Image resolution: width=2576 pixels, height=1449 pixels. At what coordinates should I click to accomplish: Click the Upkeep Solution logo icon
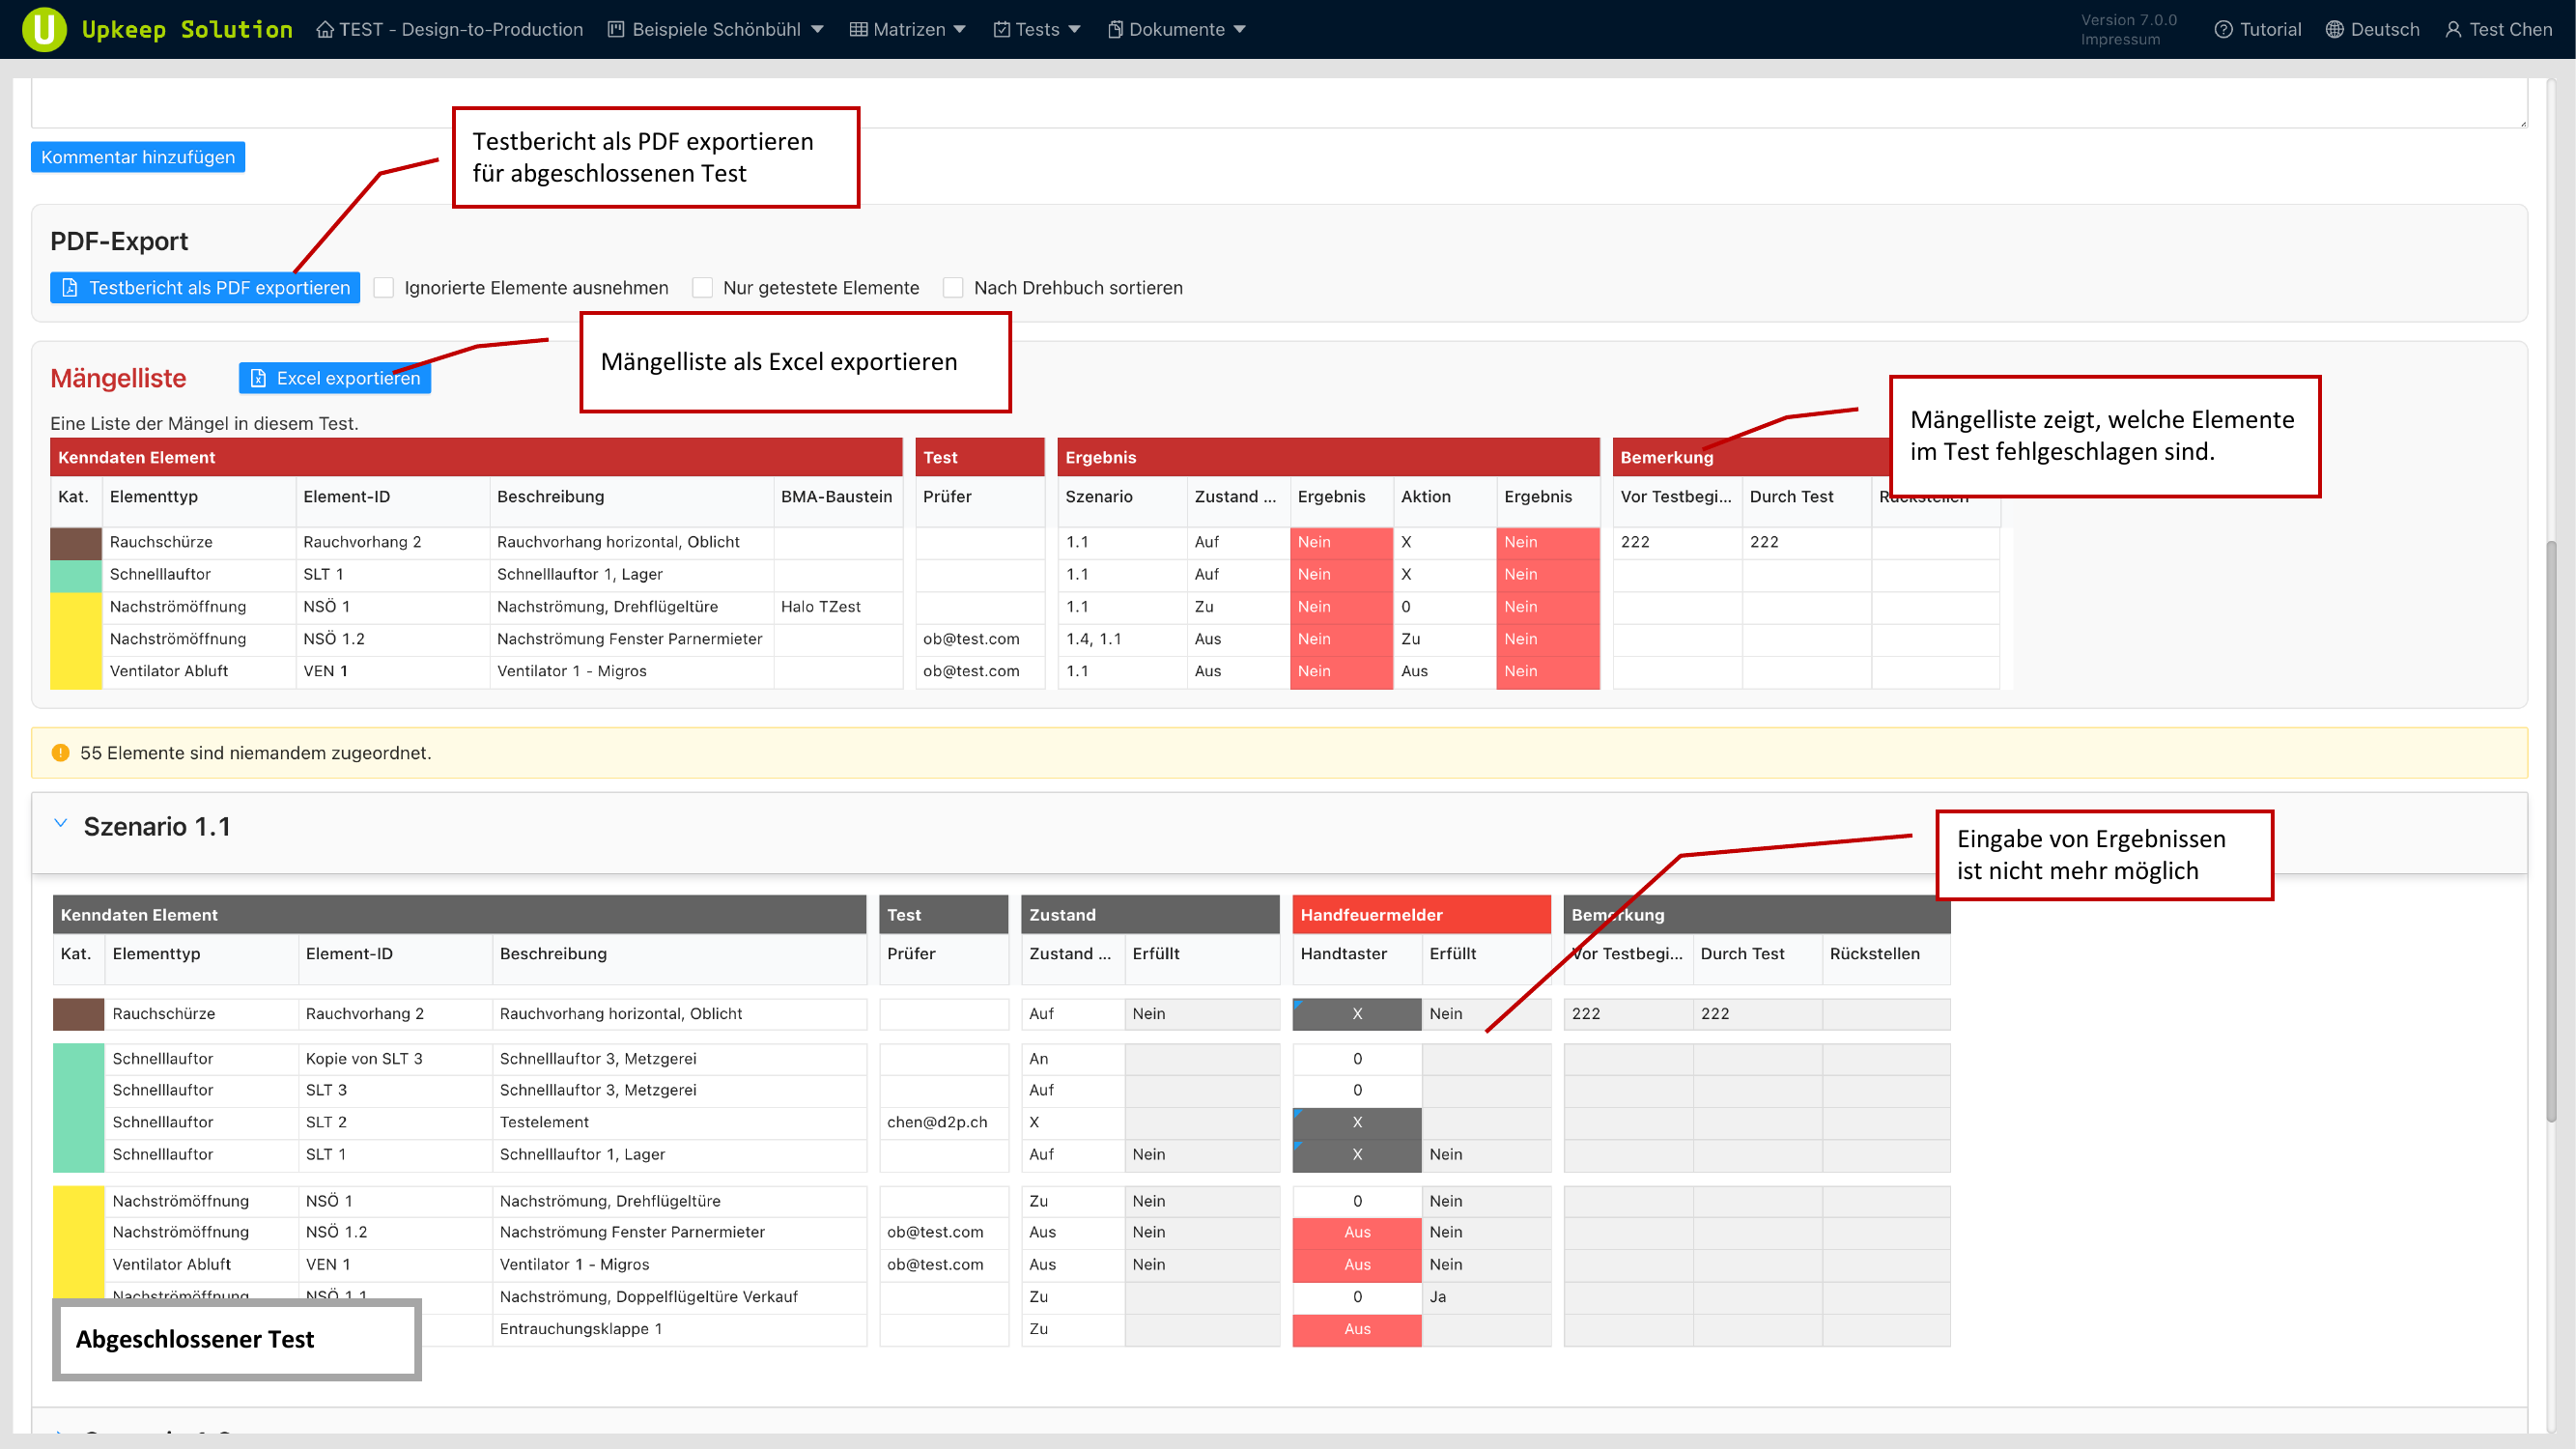(x=44, y=29)
